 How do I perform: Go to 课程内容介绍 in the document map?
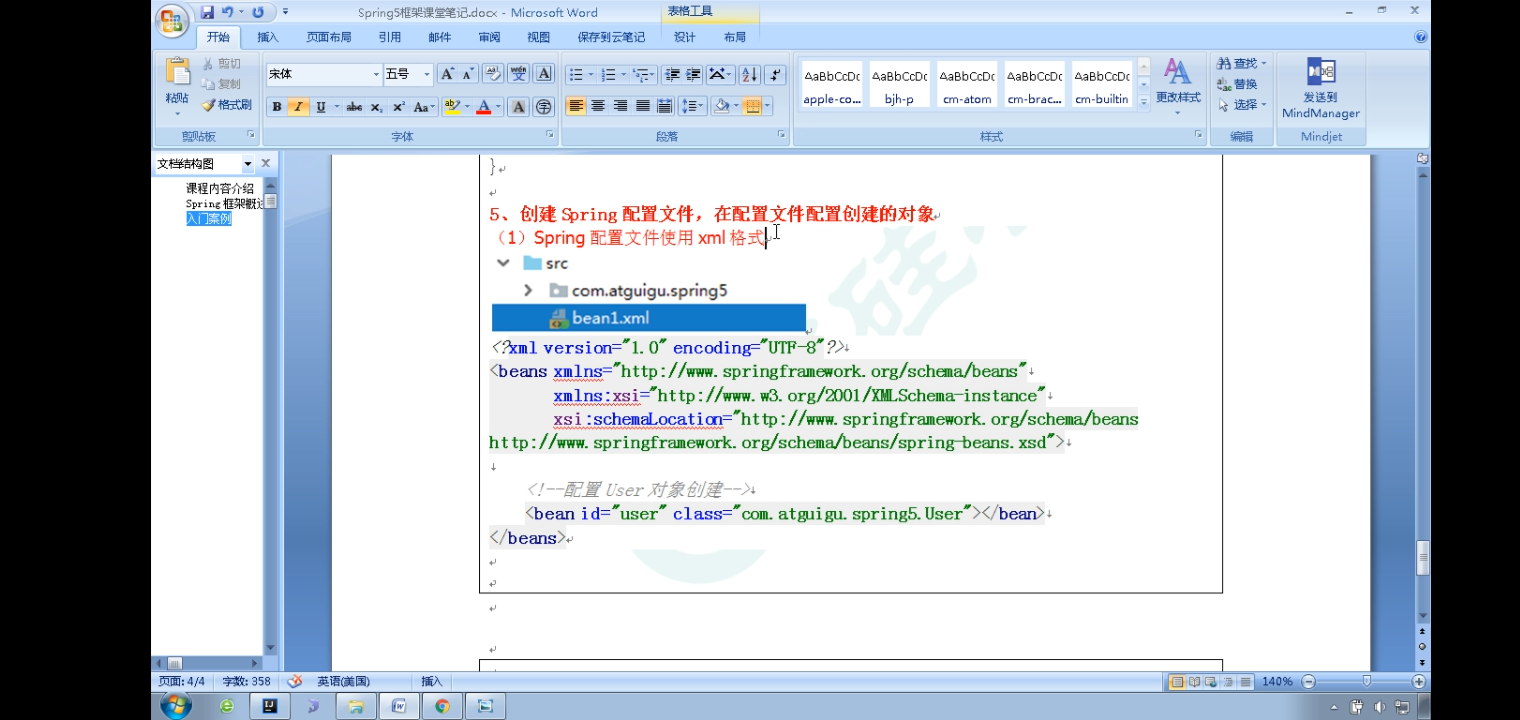tap(220, 188)
